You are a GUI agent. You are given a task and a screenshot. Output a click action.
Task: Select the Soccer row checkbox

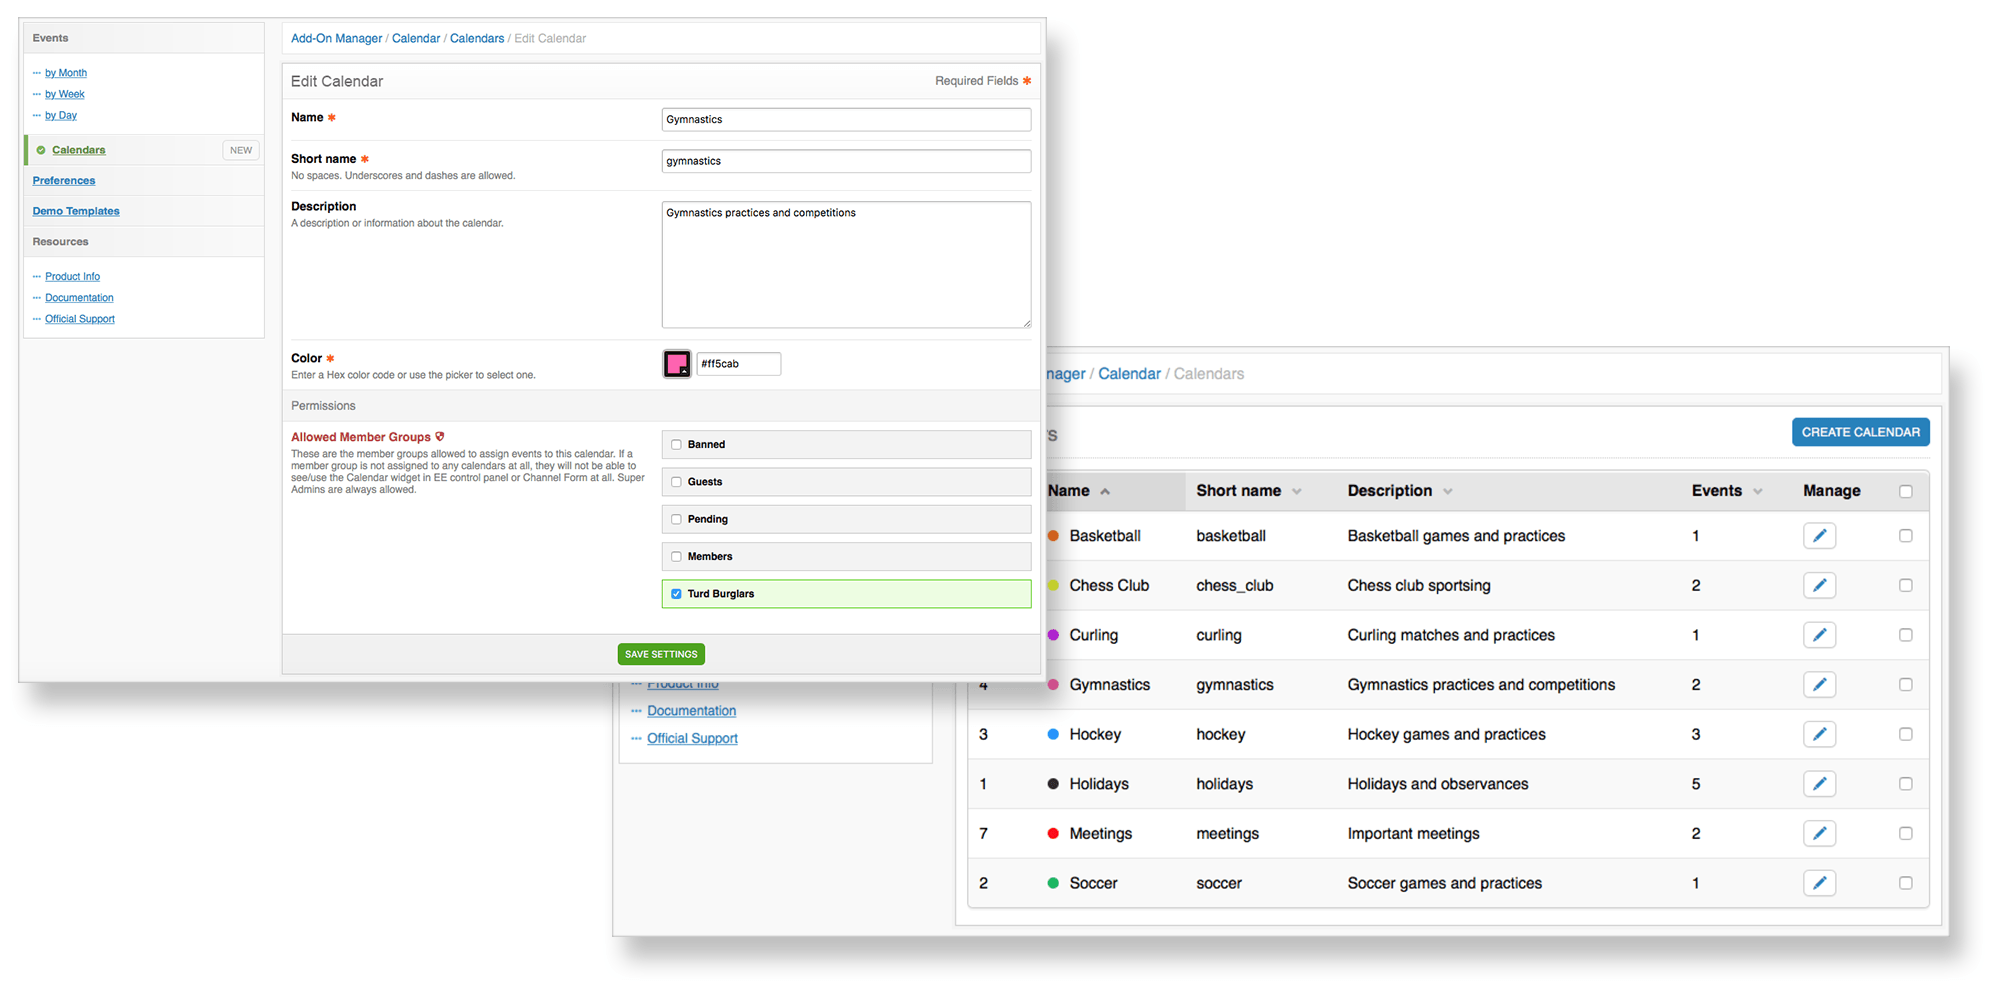pyautogui.click(x=1905, y=883)
